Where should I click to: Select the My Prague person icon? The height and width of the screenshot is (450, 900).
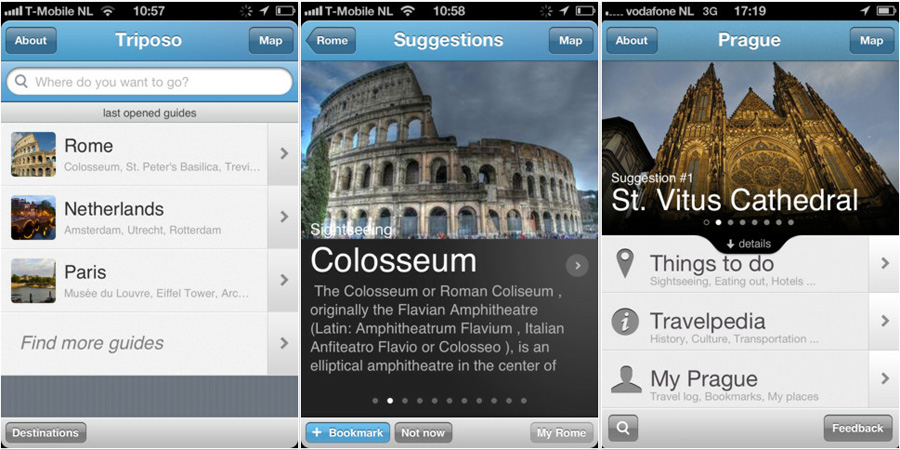click(626, 379)
